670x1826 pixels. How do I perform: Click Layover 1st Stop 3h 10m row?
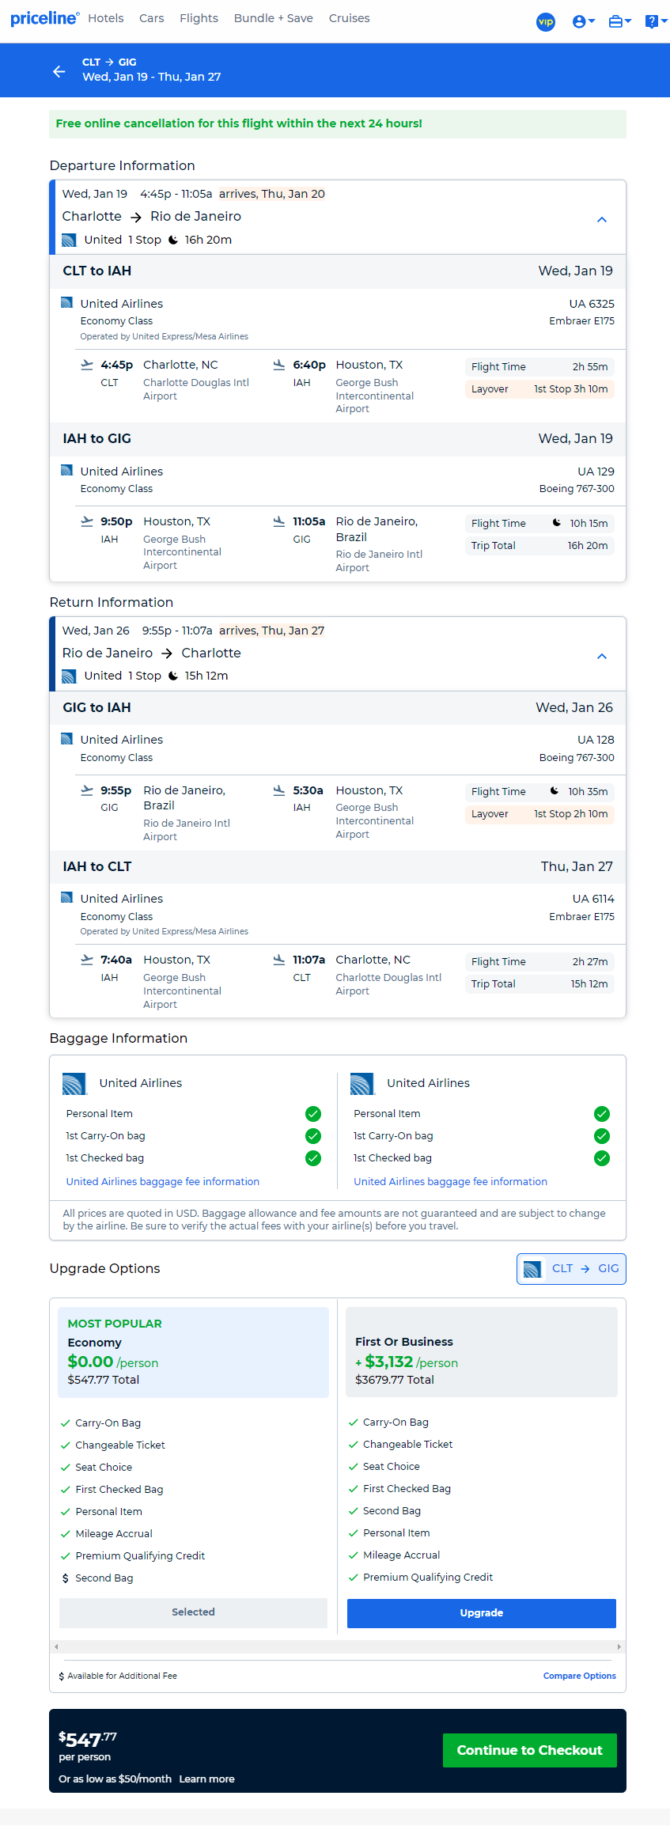tap(540, 389)
